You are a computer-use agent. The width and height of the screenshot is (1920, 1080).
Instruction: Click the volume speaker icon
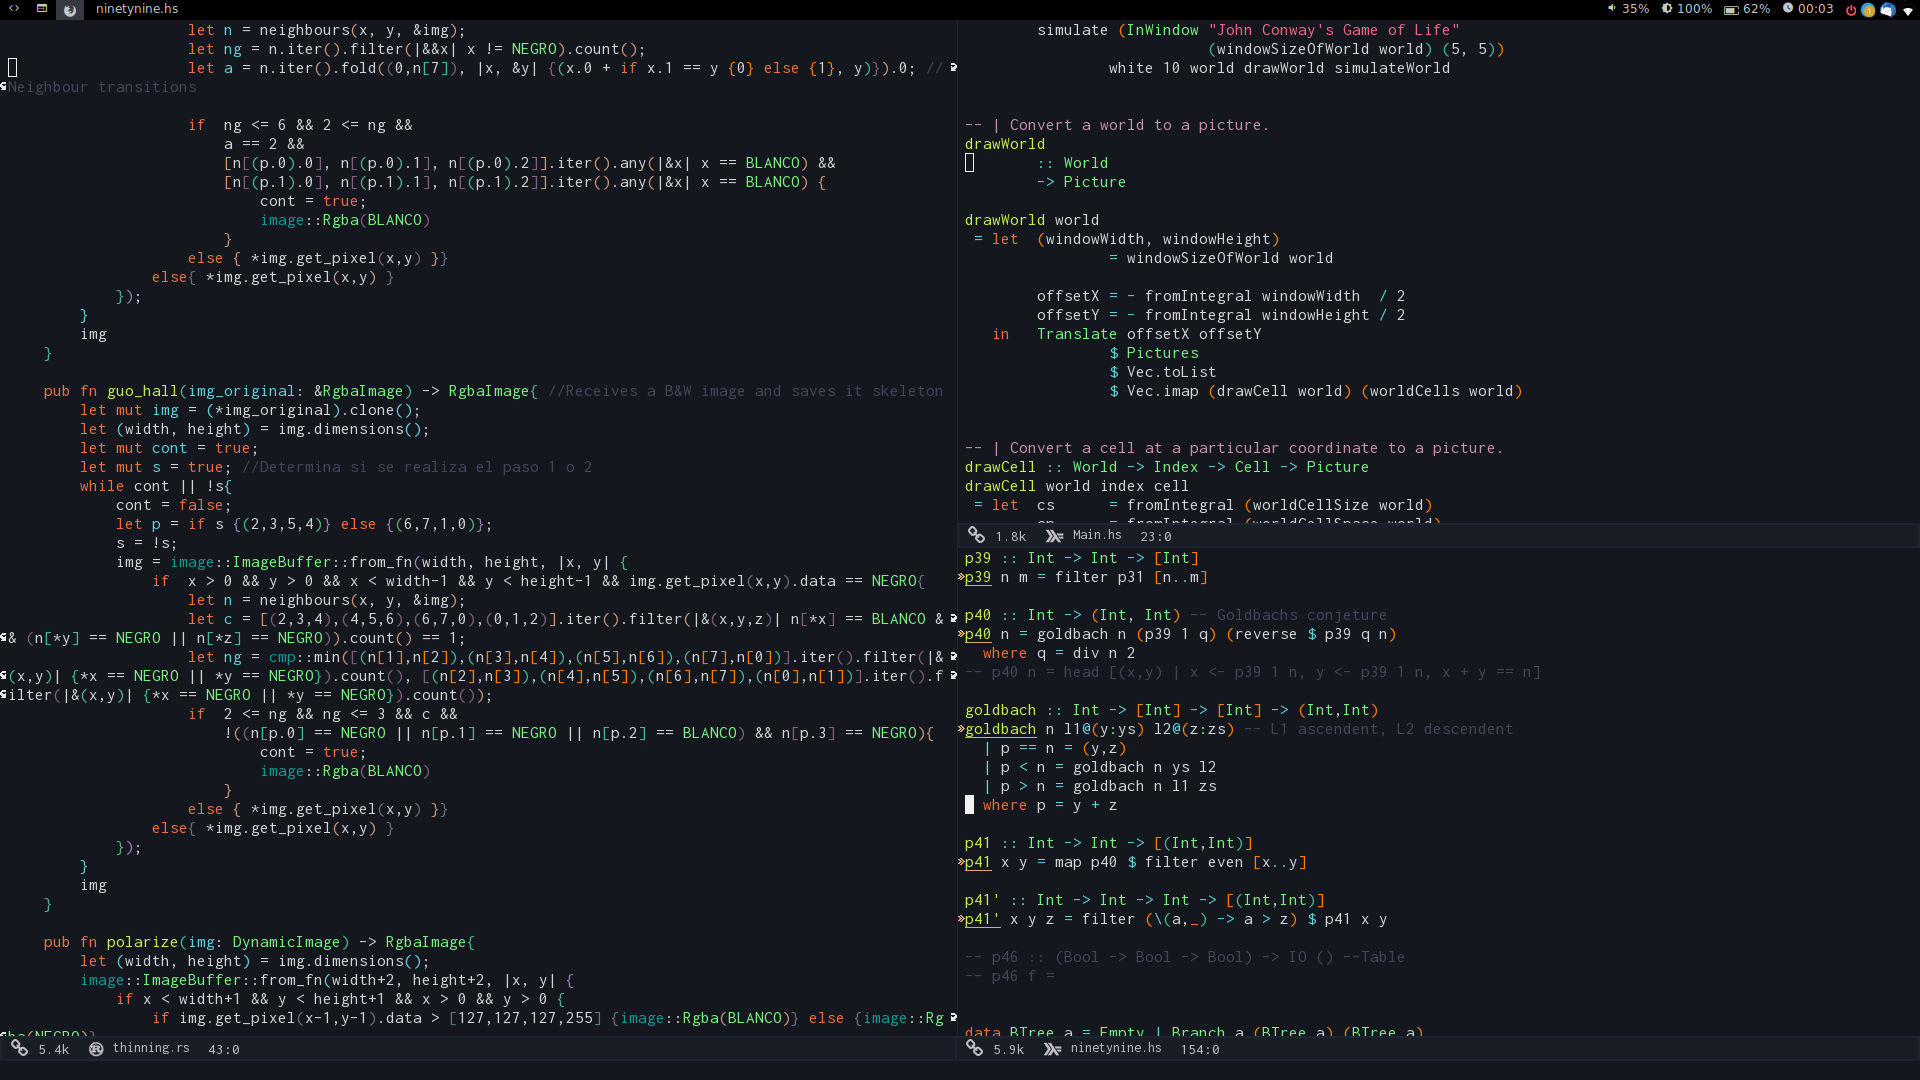(1612, 8)
